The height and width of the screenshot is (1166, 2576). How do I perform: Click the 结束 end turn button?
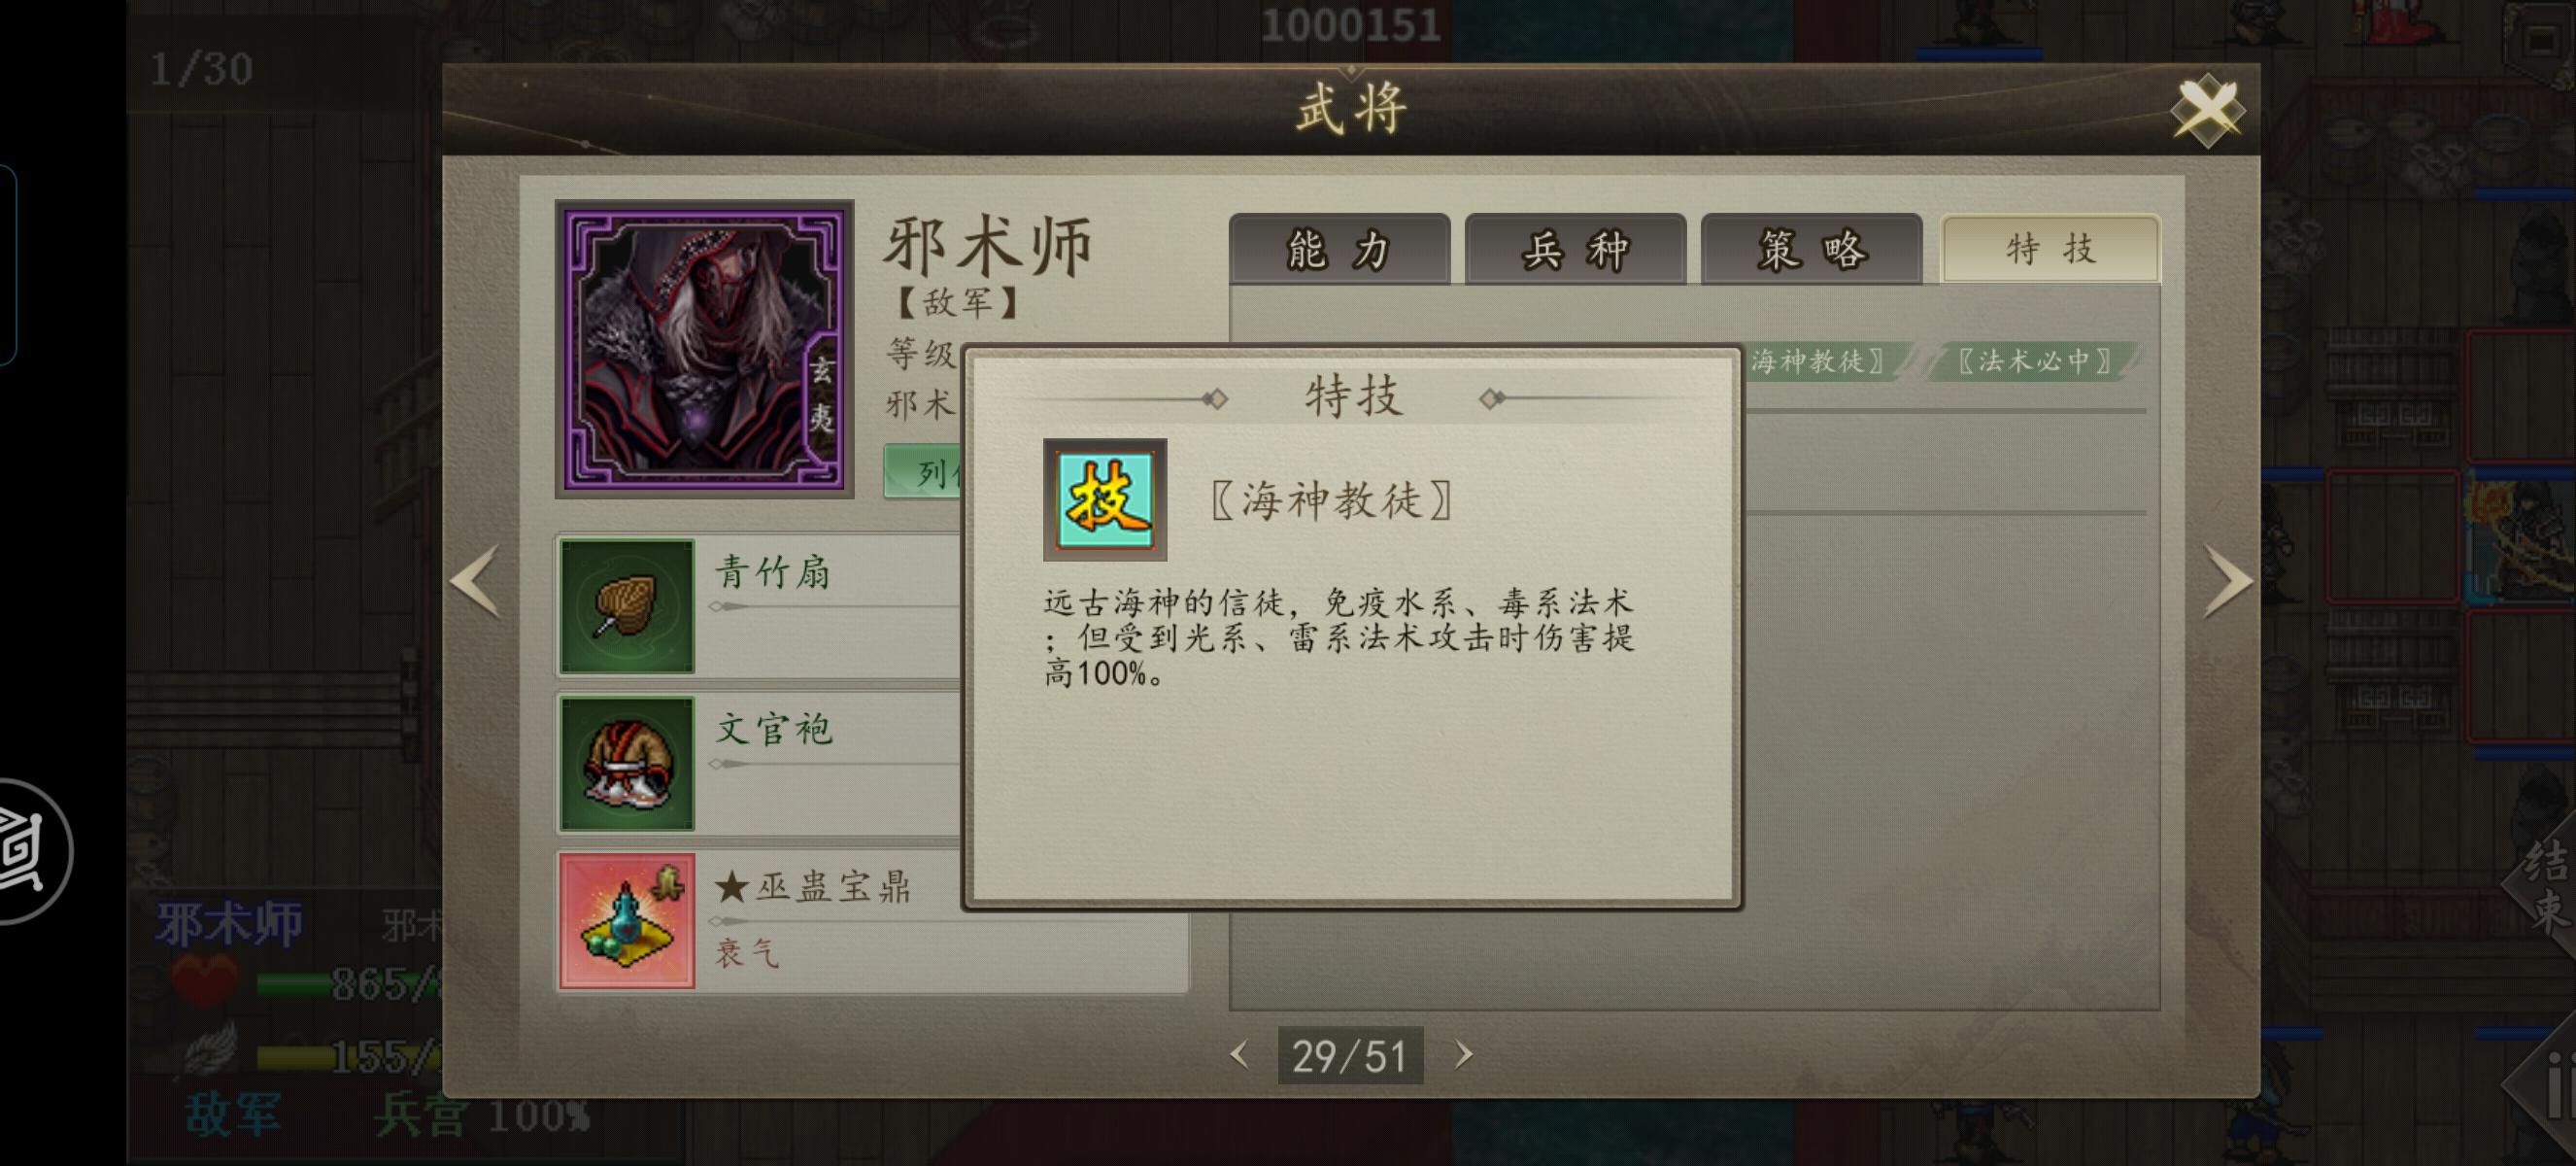(x=2545, y=885)
